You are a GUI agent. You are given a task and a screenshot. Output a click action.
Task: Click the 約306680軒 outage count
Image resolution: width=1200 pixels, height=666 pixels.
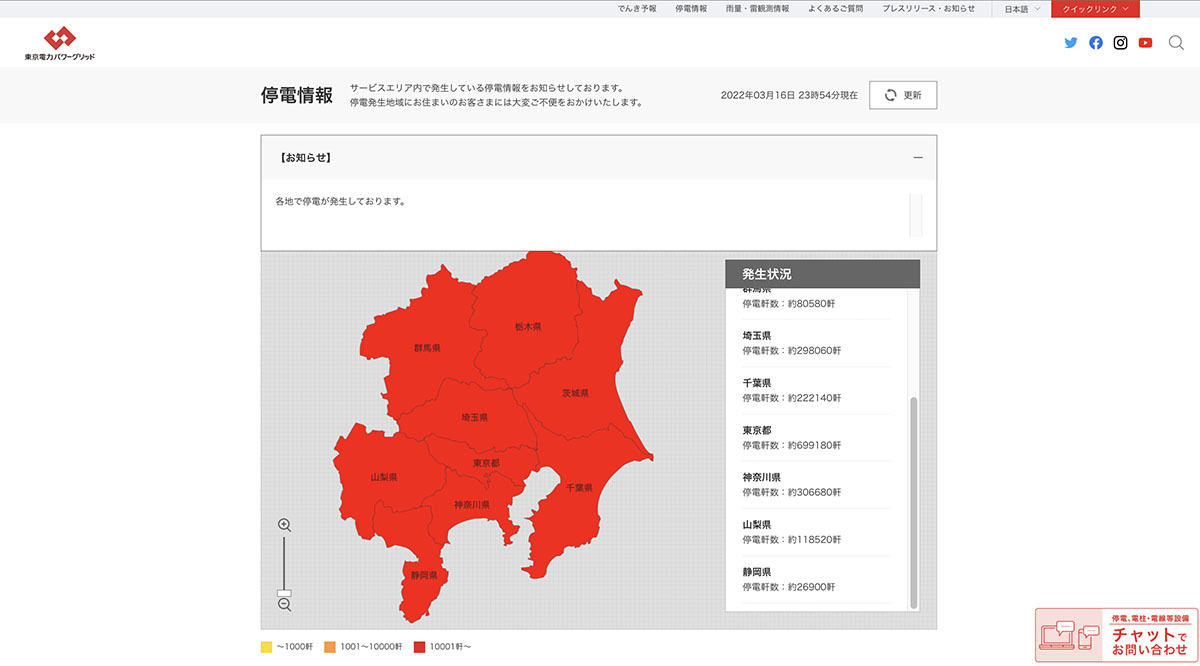pos(815,492)
